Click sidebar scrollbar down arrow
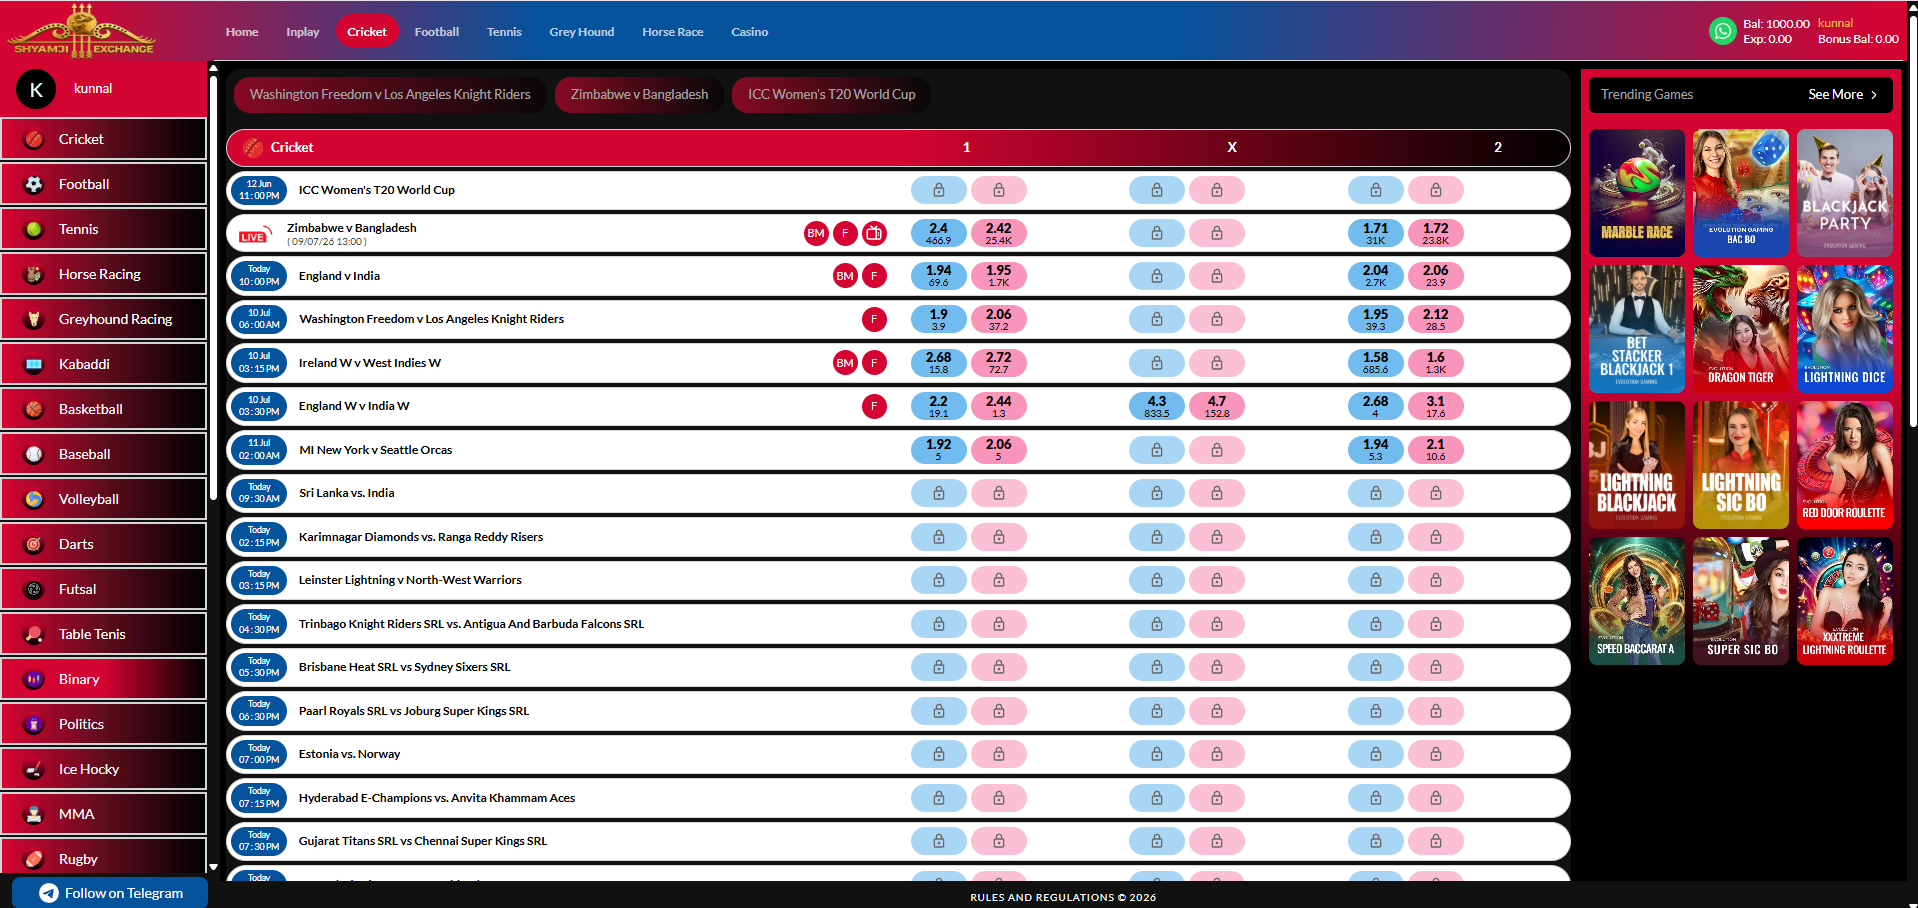1918x908 pixels. (x=213, y=868)
